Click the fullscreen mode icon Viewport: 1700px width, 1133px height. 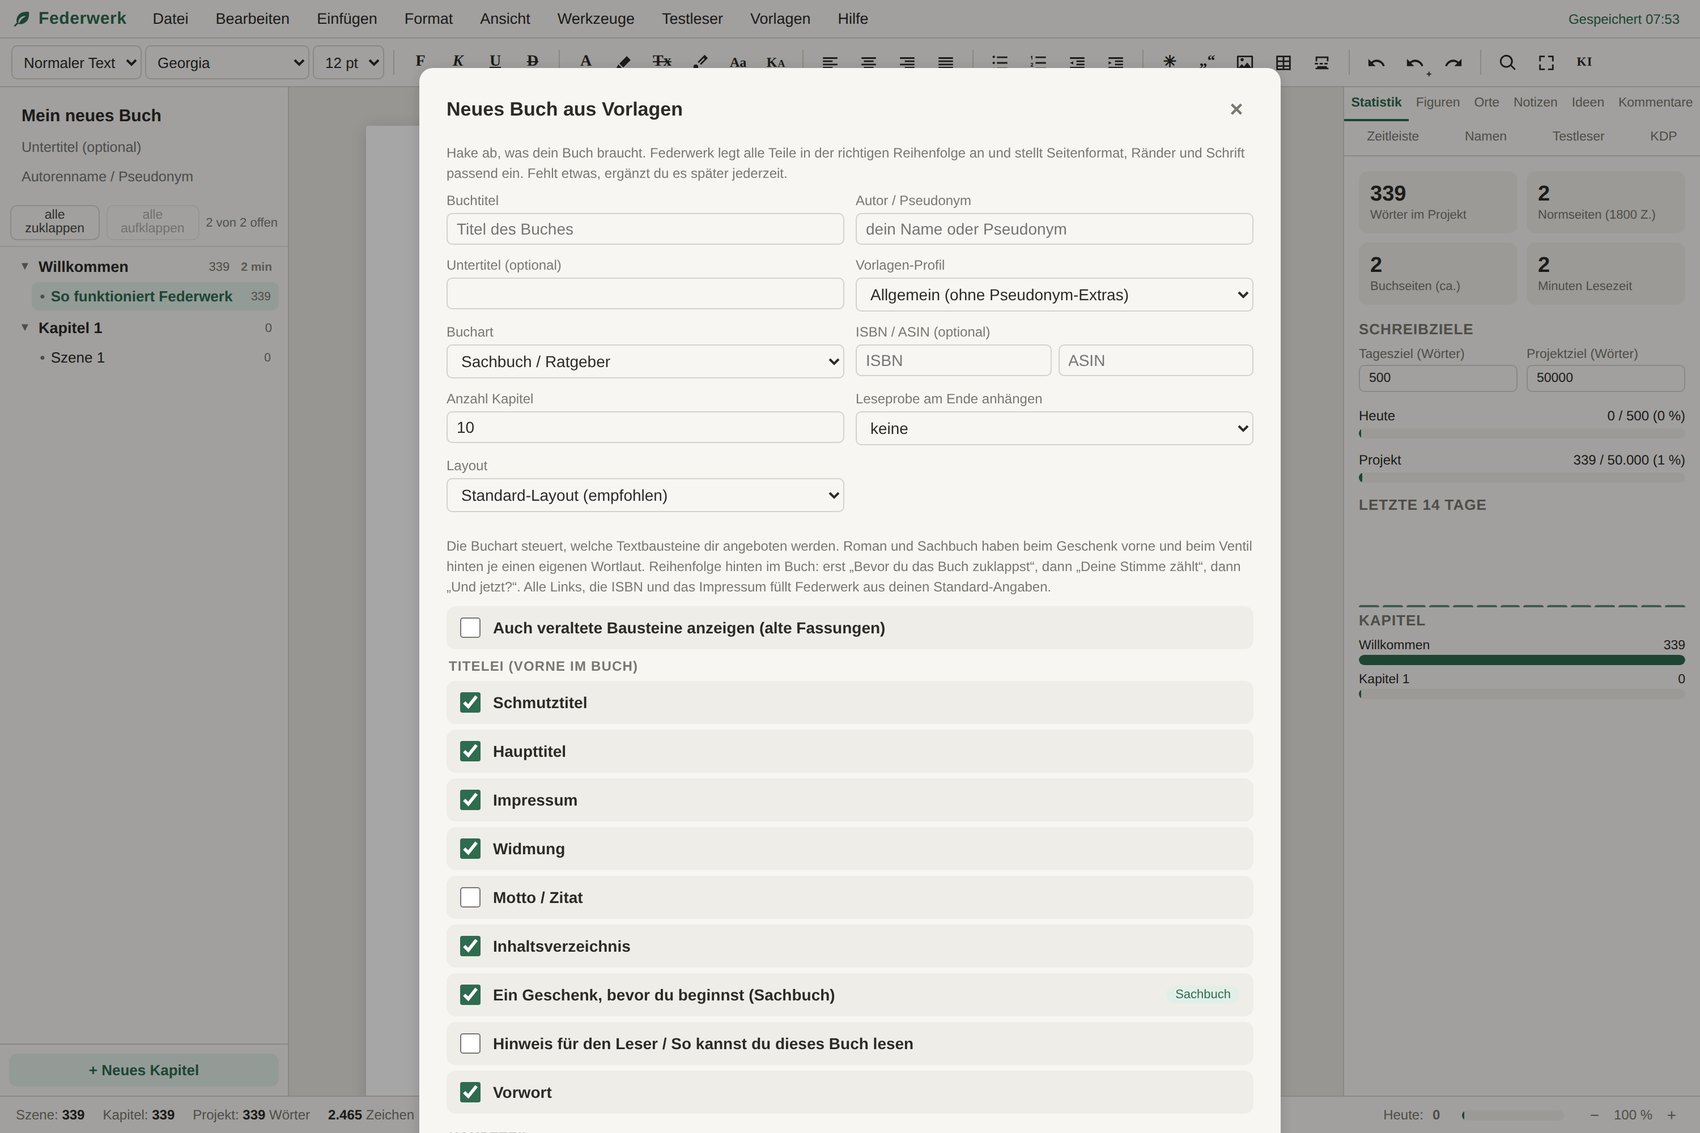tap(1546, 62)
